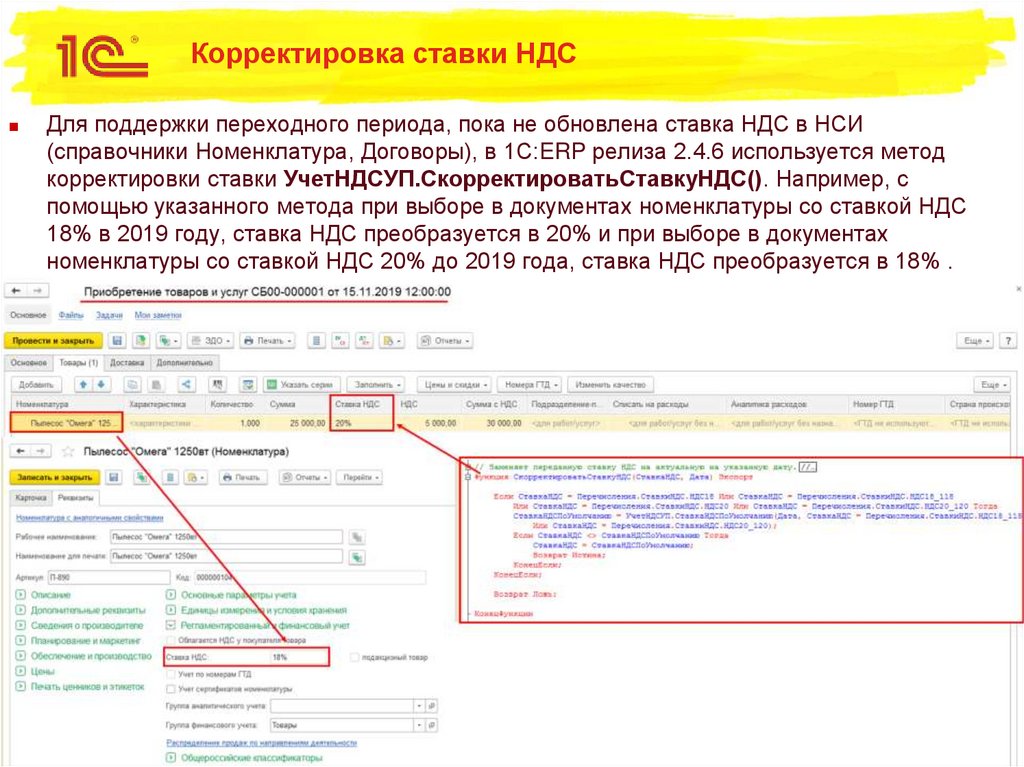Click the split row (share) icon
This screenshot has width=1024, height=767.
click(186, 385)
